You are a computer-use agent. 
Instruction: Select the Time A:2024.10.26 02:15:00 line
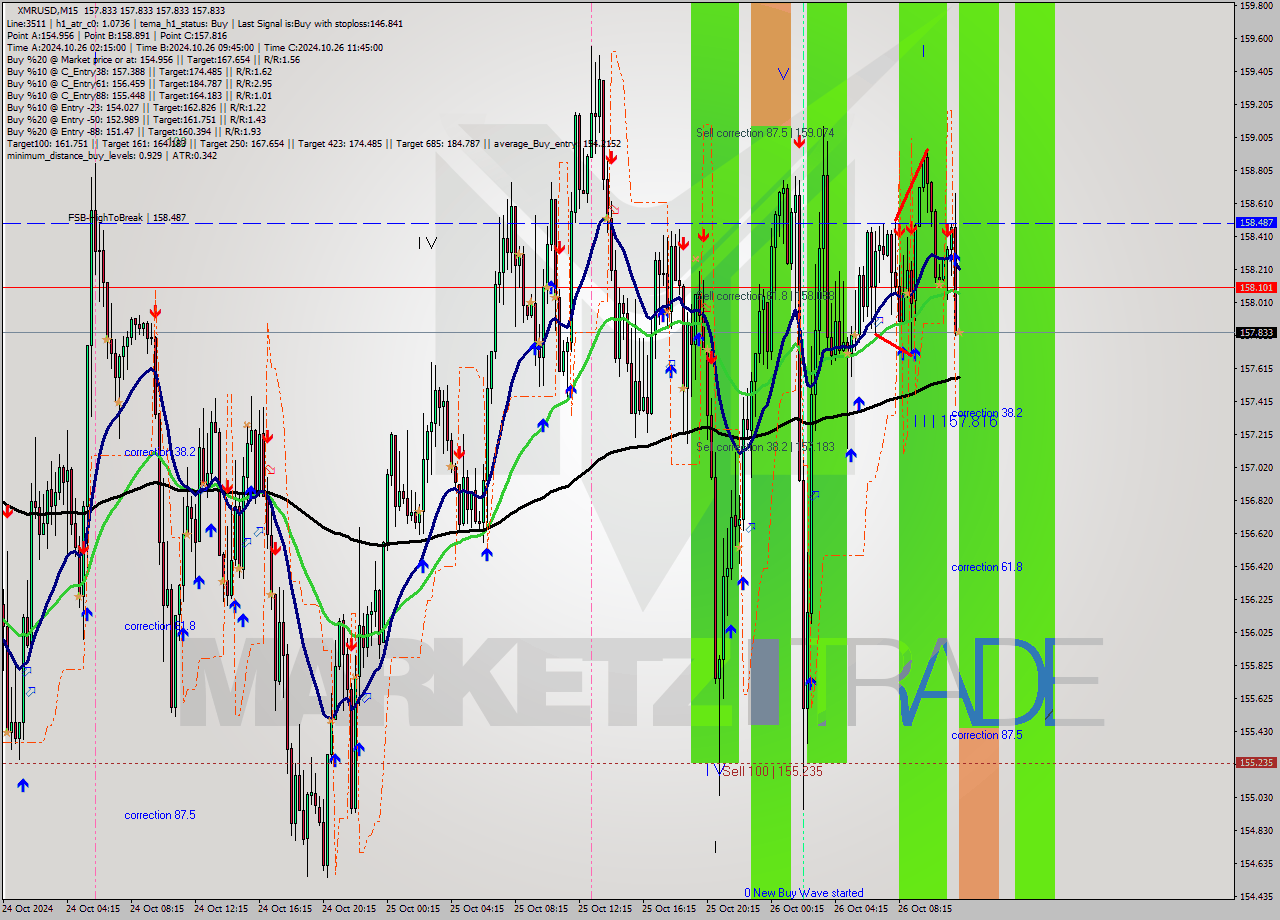point(194,47)
